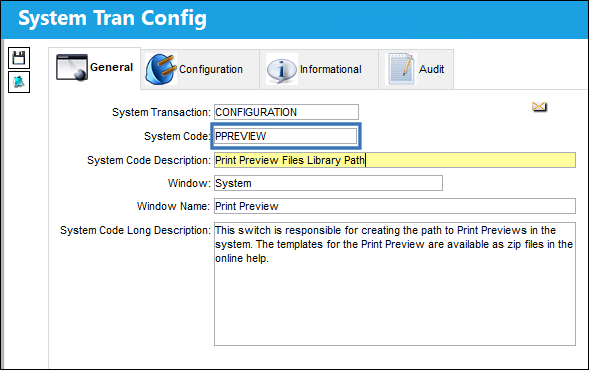This screenshot has width=589, height=370.
Task: Click the System Code field containing PPREVIEW
Action: pyautogui.click(x=285, y=136)
